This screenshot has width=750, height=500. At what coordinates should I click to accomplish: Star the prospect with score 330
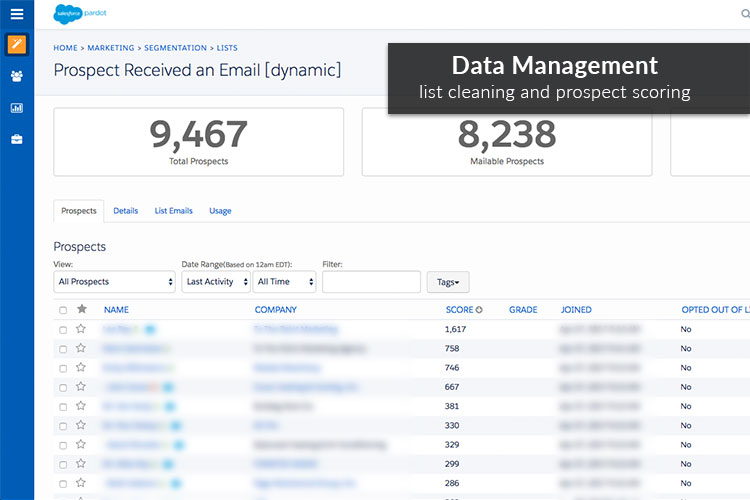pos(81,425)
